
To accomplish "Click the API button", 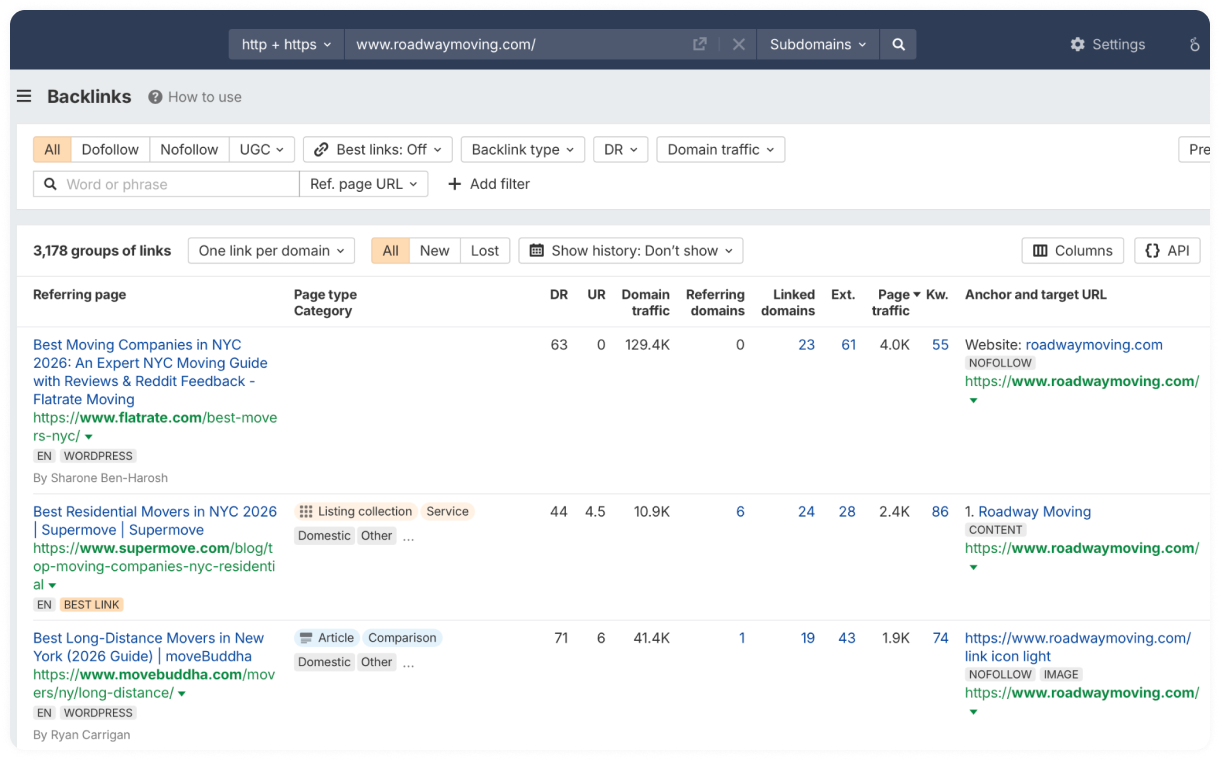I will coord(1167,250).
